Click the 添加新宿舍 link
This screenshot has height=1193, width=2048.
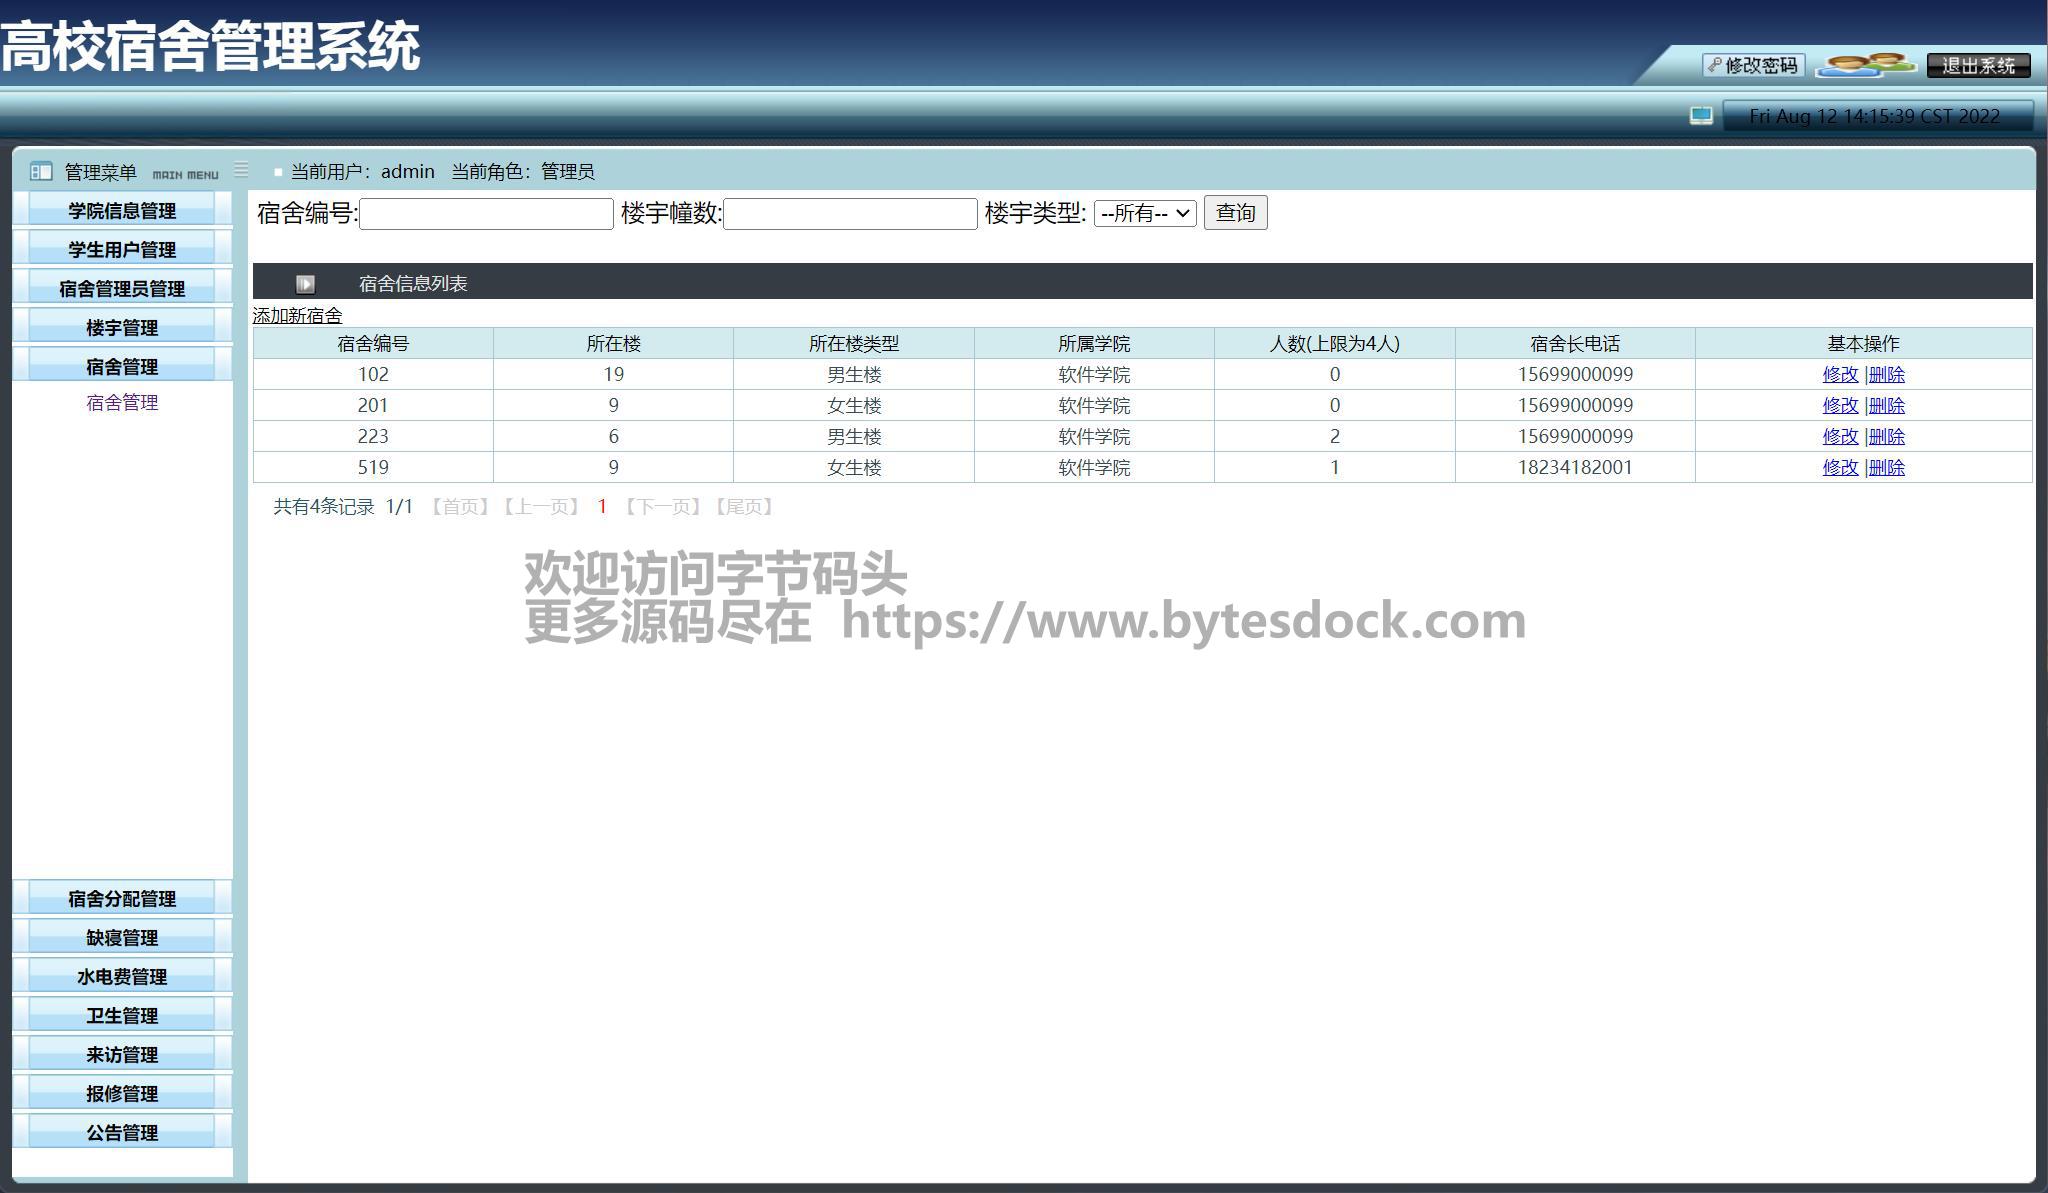tap(297, 316)
